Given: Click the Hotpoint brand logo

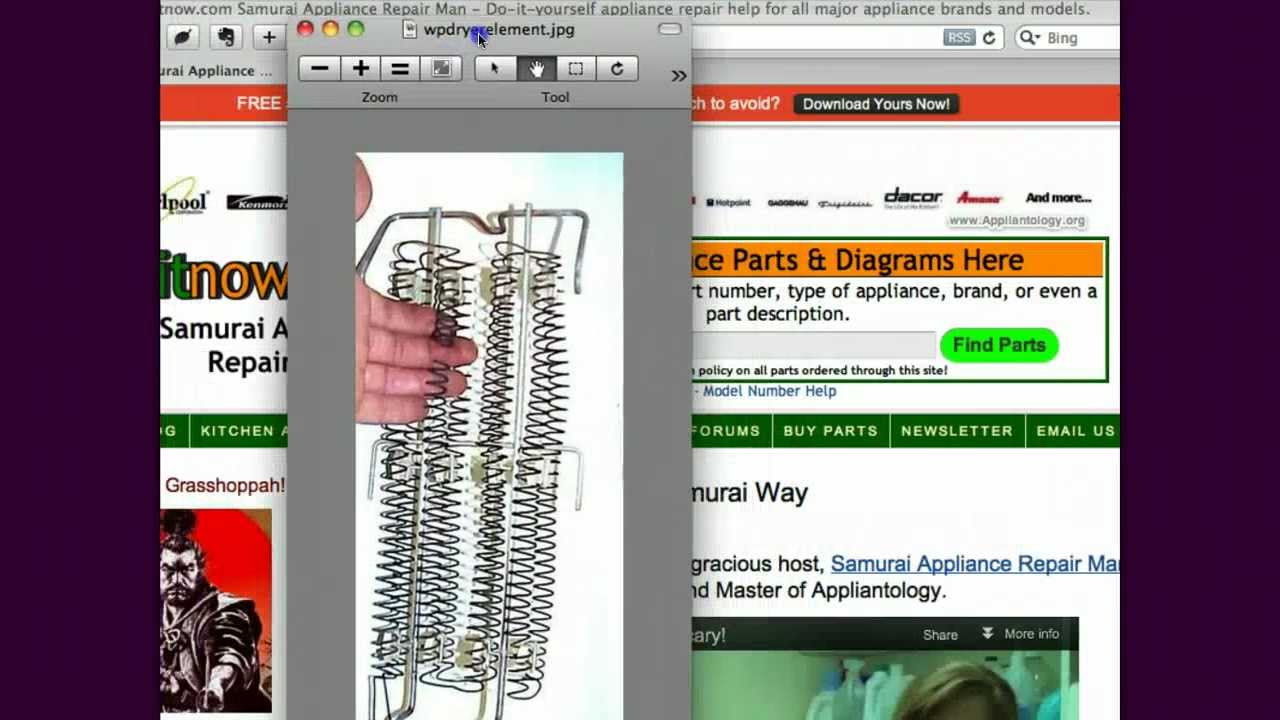Looking at the screenshot, I should 728,203.
